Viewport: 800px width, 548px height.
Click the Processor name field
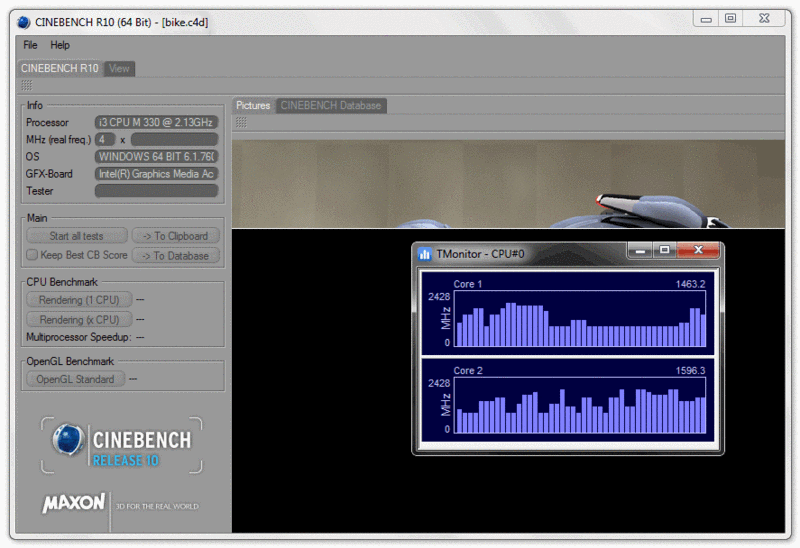tap(157, 122)
